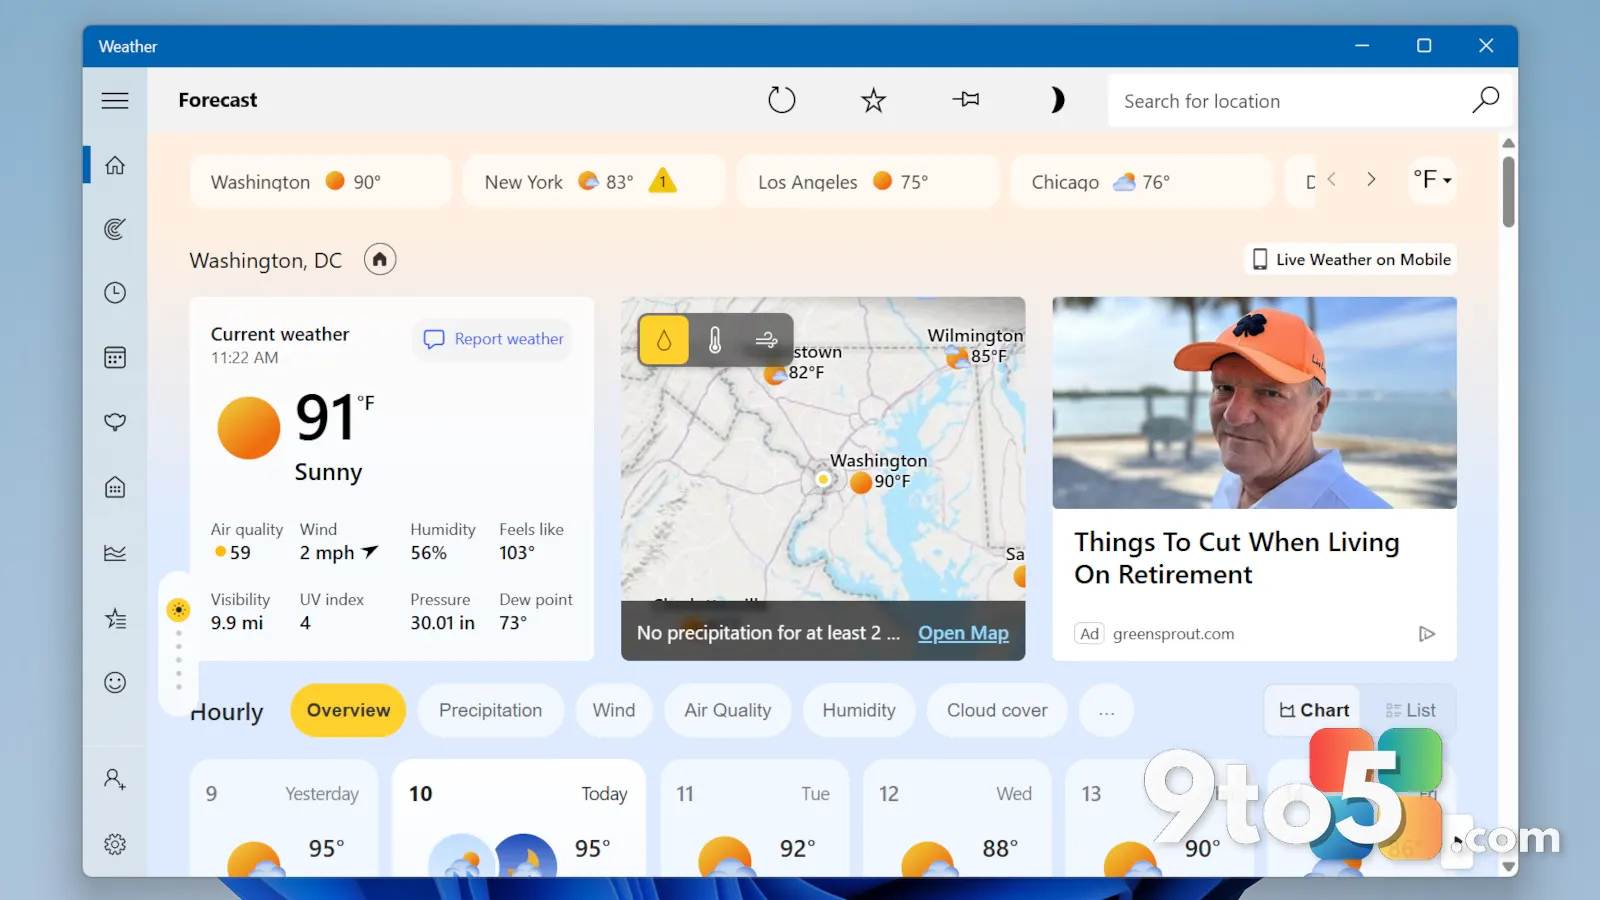Select the Los Angeles 75° card

(x=868, y=181)
